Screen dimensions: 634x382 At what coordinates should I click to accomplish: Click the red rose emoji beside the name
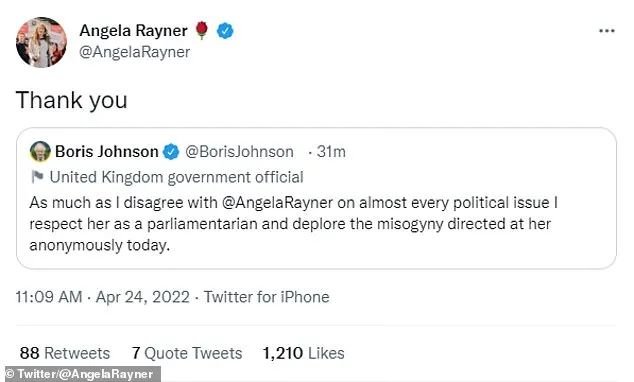202,30
